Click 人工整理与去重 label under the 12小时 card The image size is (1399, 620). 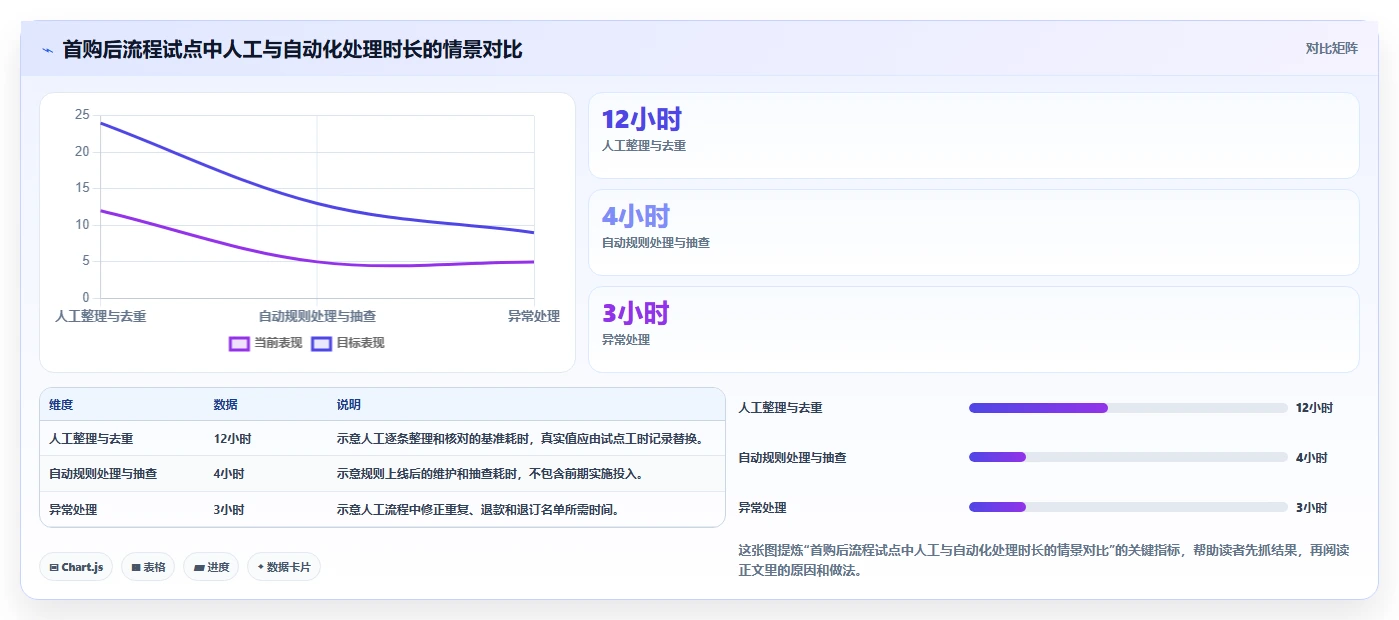644,146
